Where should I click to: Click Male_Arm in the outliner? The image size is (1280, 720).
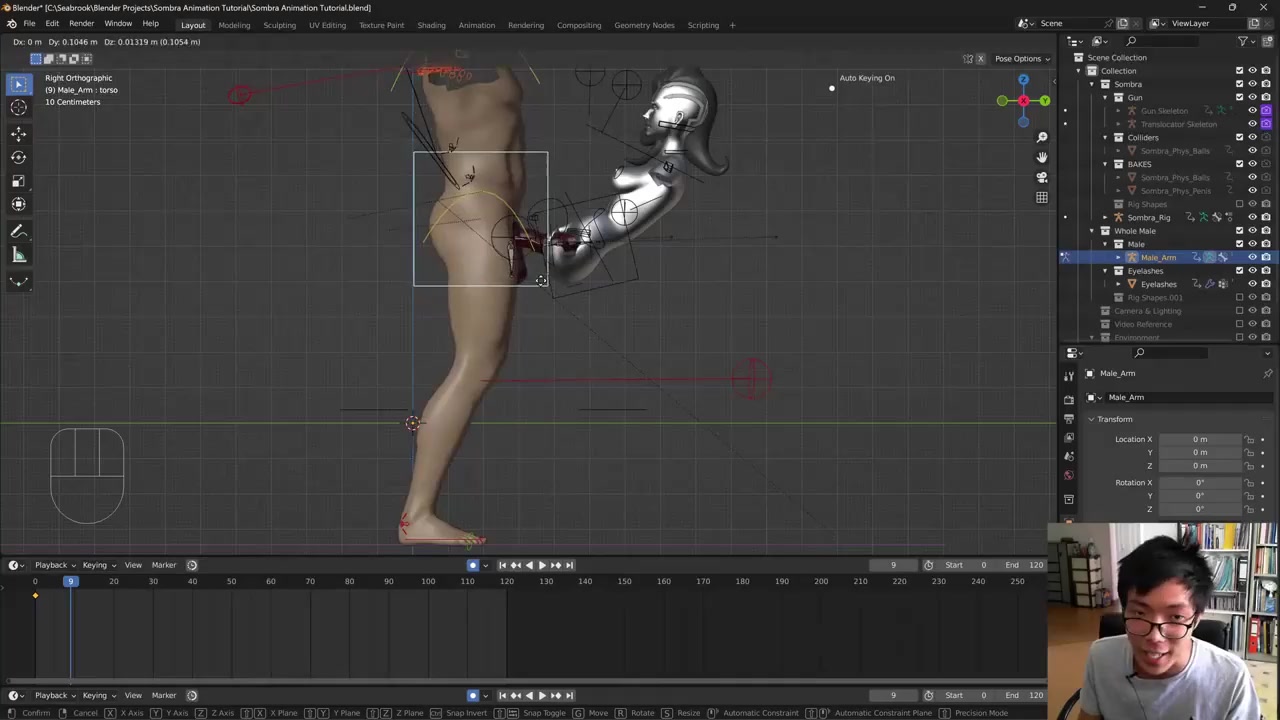point(1158,257)
